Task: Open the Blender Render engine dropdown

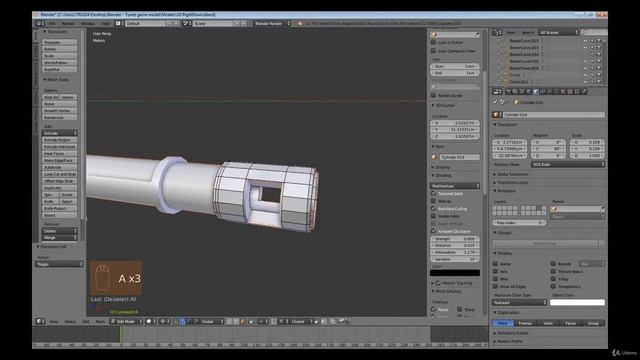Action: coord(272,24)
